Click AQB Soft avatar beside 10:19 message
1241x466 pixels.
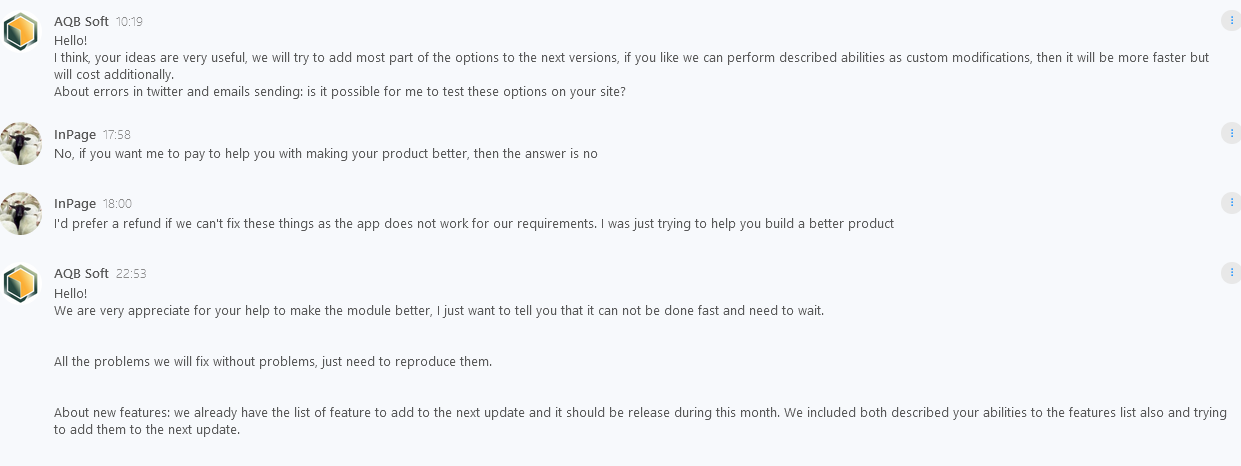[x=21, y=32]
